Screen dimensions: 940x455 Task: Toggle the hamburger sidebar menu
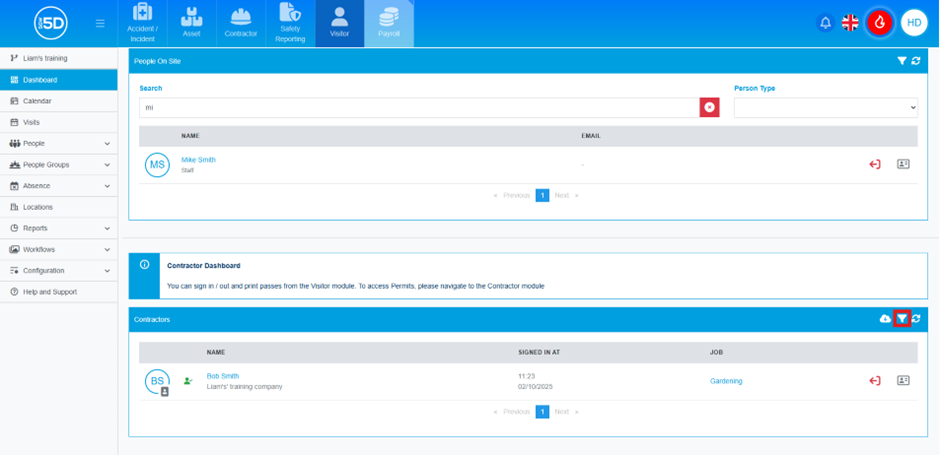[100, 23]
